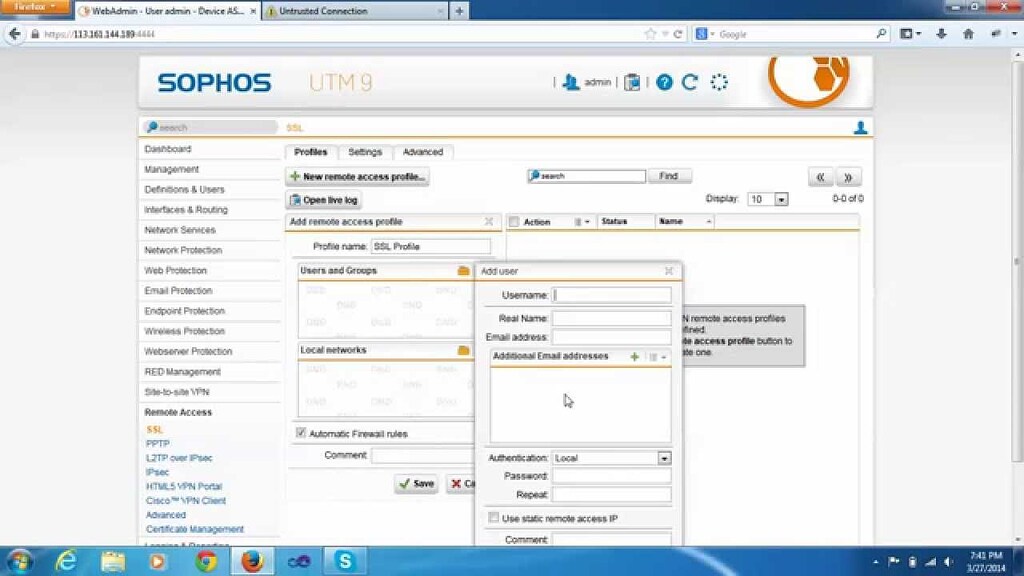Image resolution: width=1024 pixels, height=576 pixels.
Task: Open the admin user menu icon
Action: [571, 82]
